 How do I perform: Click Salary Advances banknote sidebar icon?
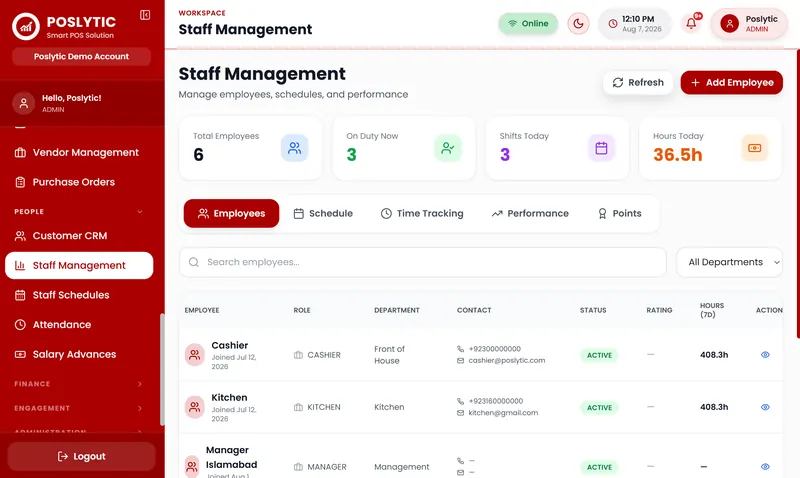pyautogui.click(x=20, y=354)
